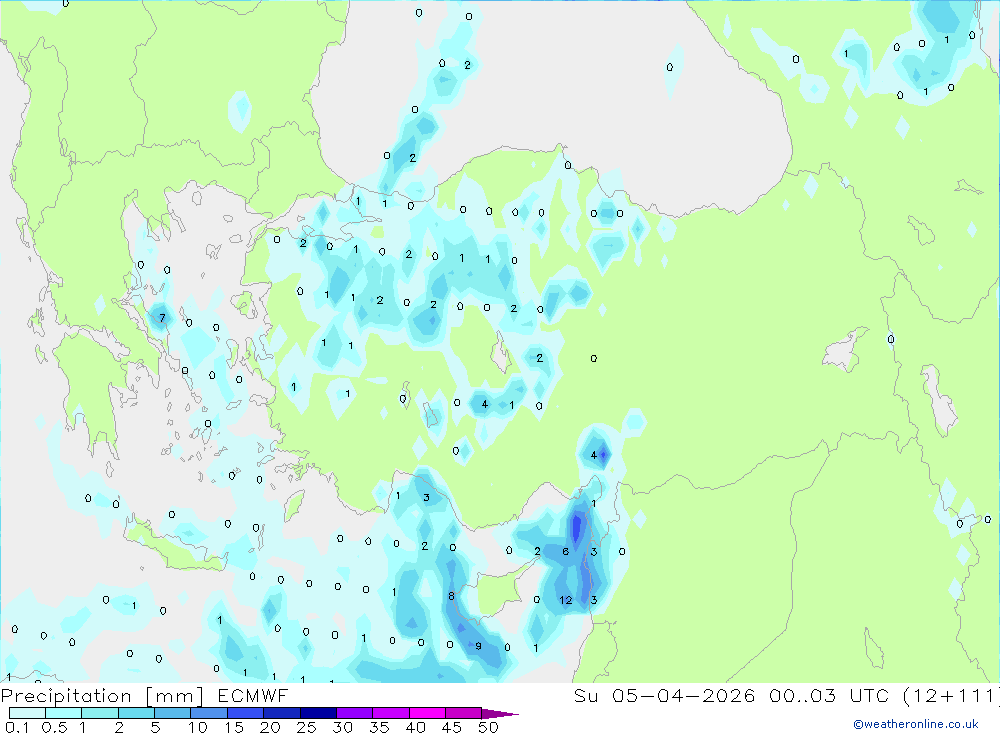Pick the 25–30 mm navy legend swatch
This screenshot has height=733, width=1000.
tap(318, 713)
